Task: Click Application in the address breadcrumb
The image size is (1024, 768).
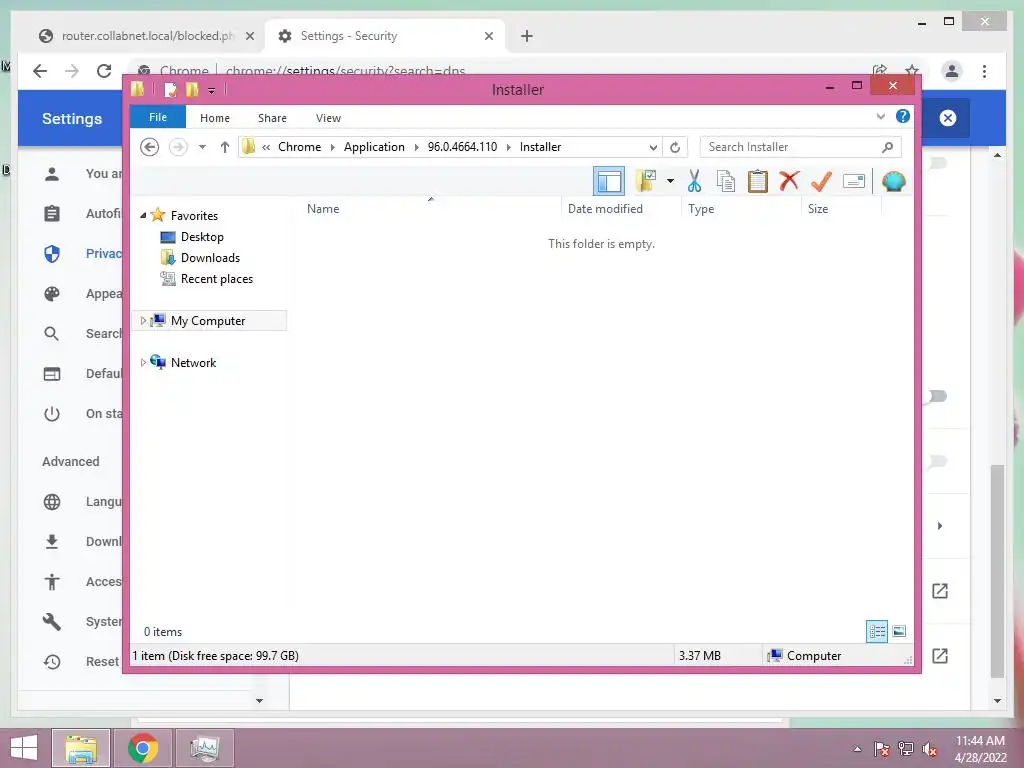Action: (x=374, y=147)
